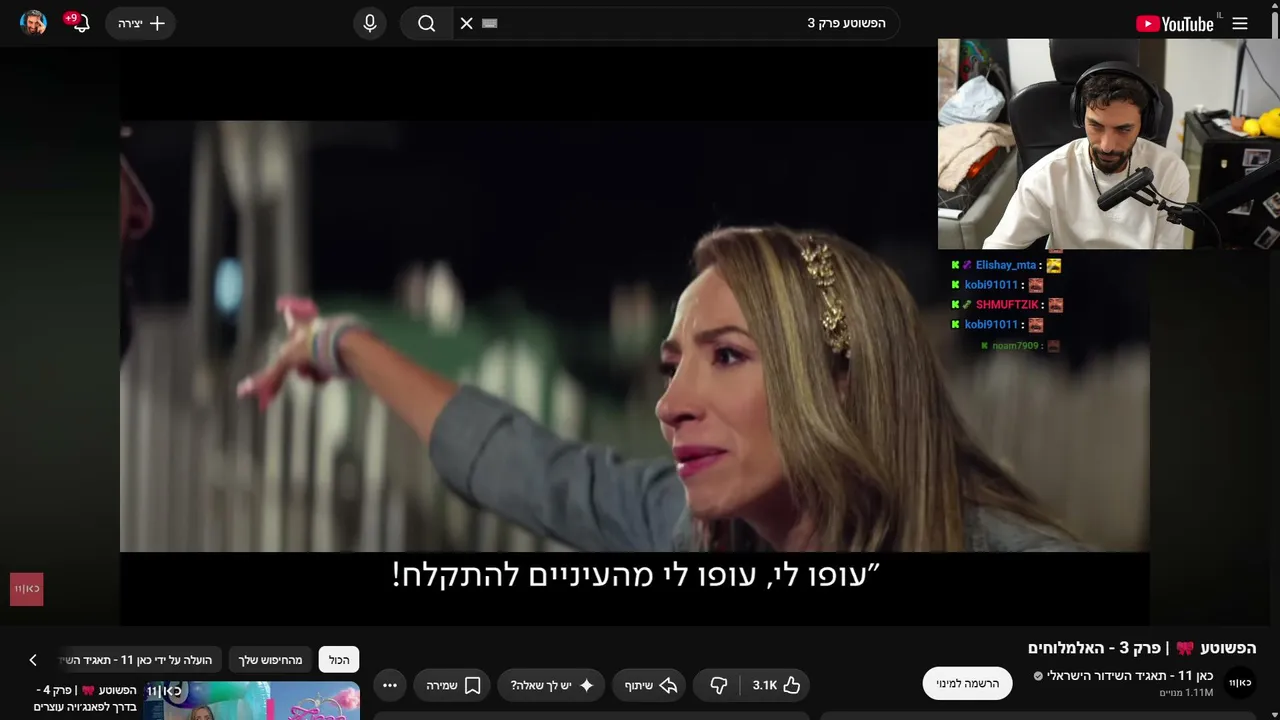The width and height of the screenshot is (1280, 720).
Task: Open the כאן 11 channel avatar
Action: tap(1240, 683)
